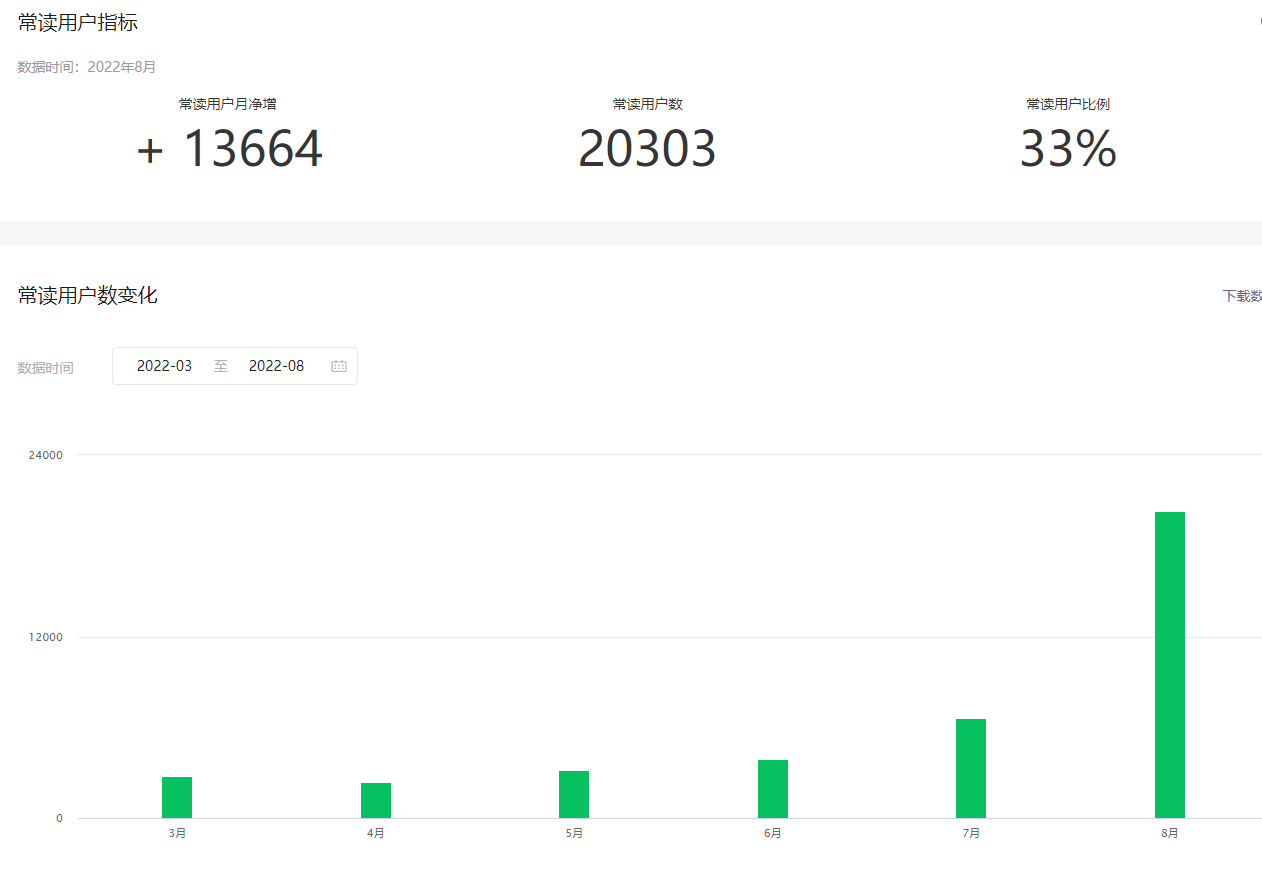This screenshot has height=877, width=1262.
Task: Click the 20303 value
Action: click(x=647, y=149)
